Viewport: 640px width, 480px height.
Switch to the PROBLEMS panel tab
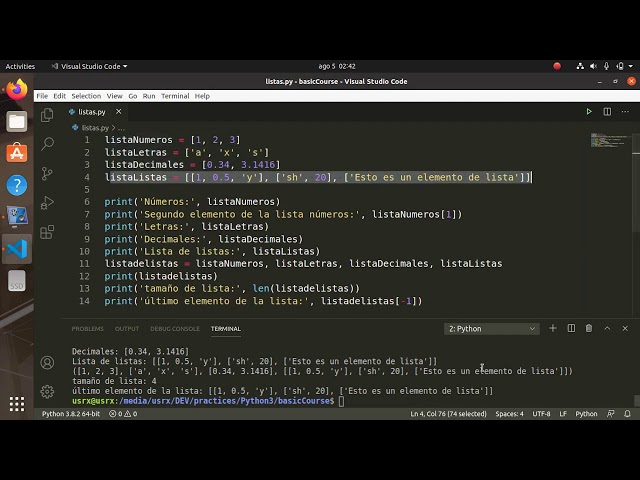click(88, 329)
